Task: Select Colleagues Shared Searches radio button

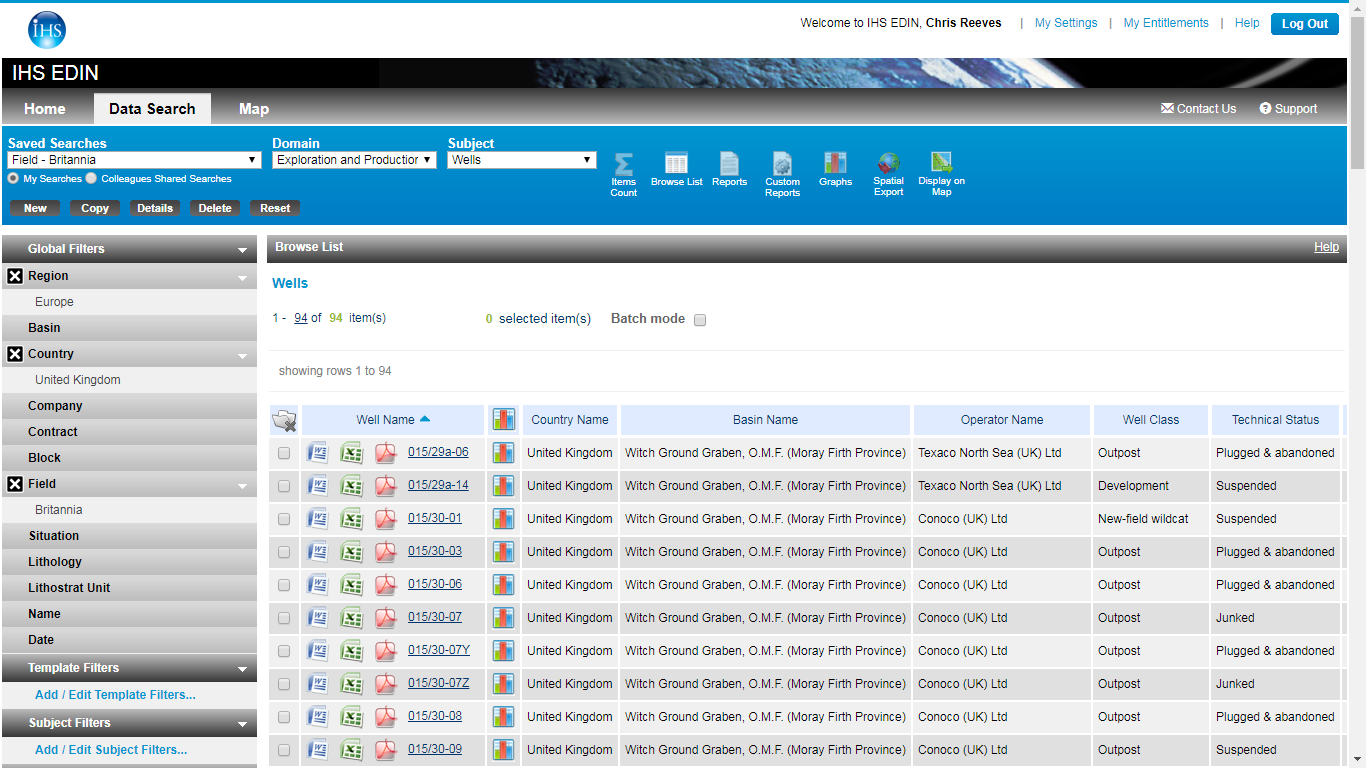Action: 91,178
